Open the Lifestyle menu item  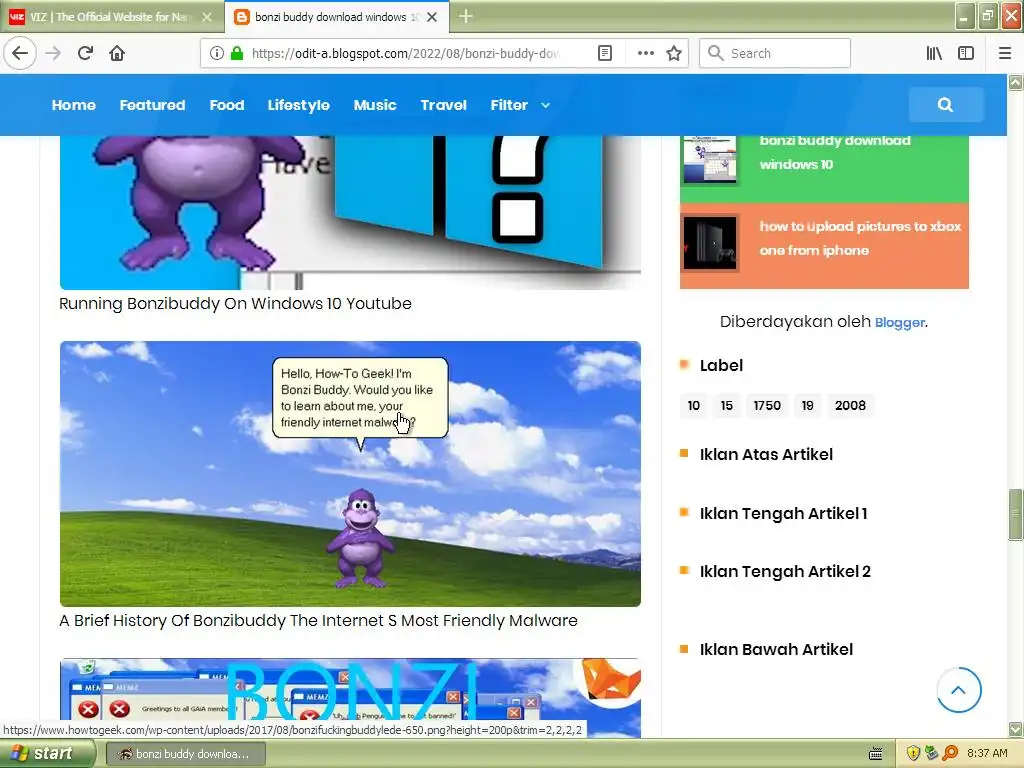tap(298, 104)
